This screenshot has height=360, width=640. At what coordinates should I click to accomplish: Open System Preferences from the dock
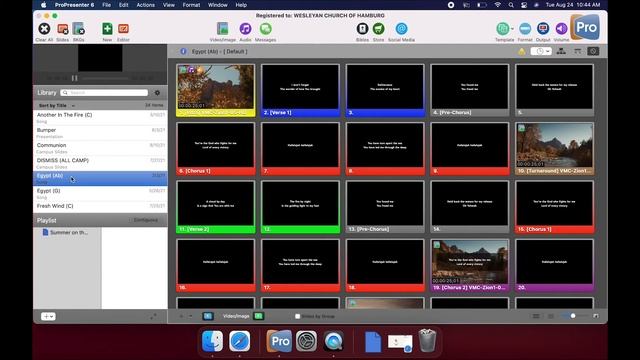point(306,341)
